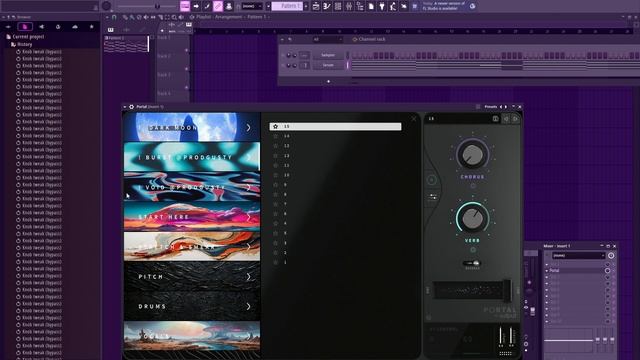Select the Portal effect slot in Mixer

coord(575,270)
